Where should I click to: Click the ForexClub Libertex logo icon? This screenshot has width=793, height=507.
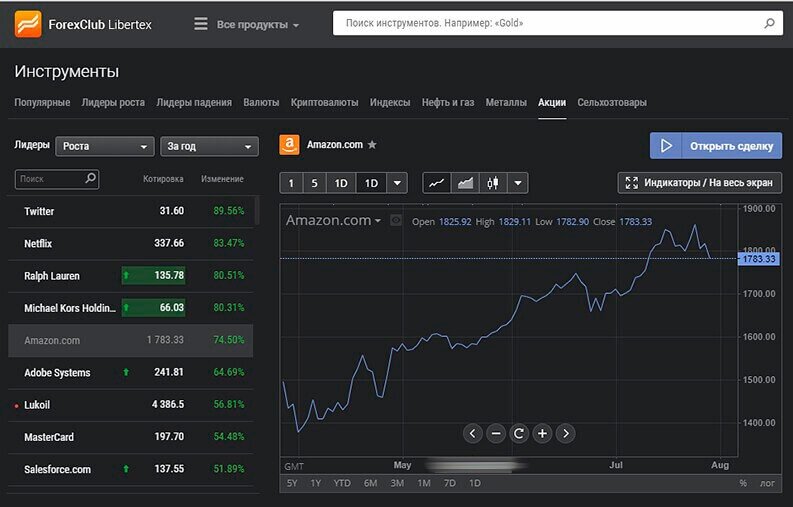[x=28, y=24]
